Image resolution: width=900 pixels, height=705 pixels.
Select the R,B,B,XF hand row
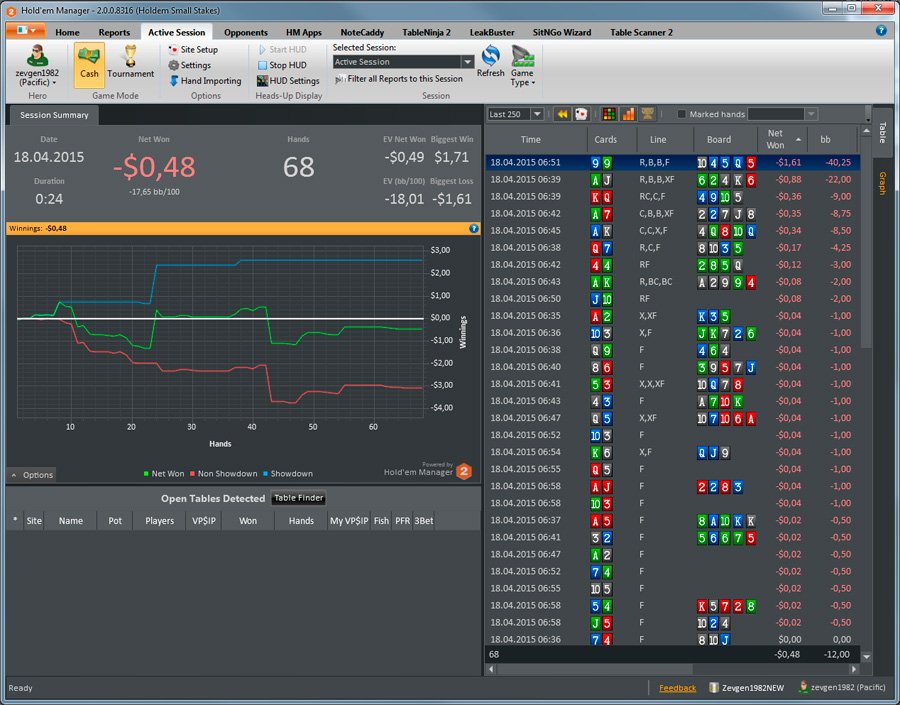click(x=673, y=180)
